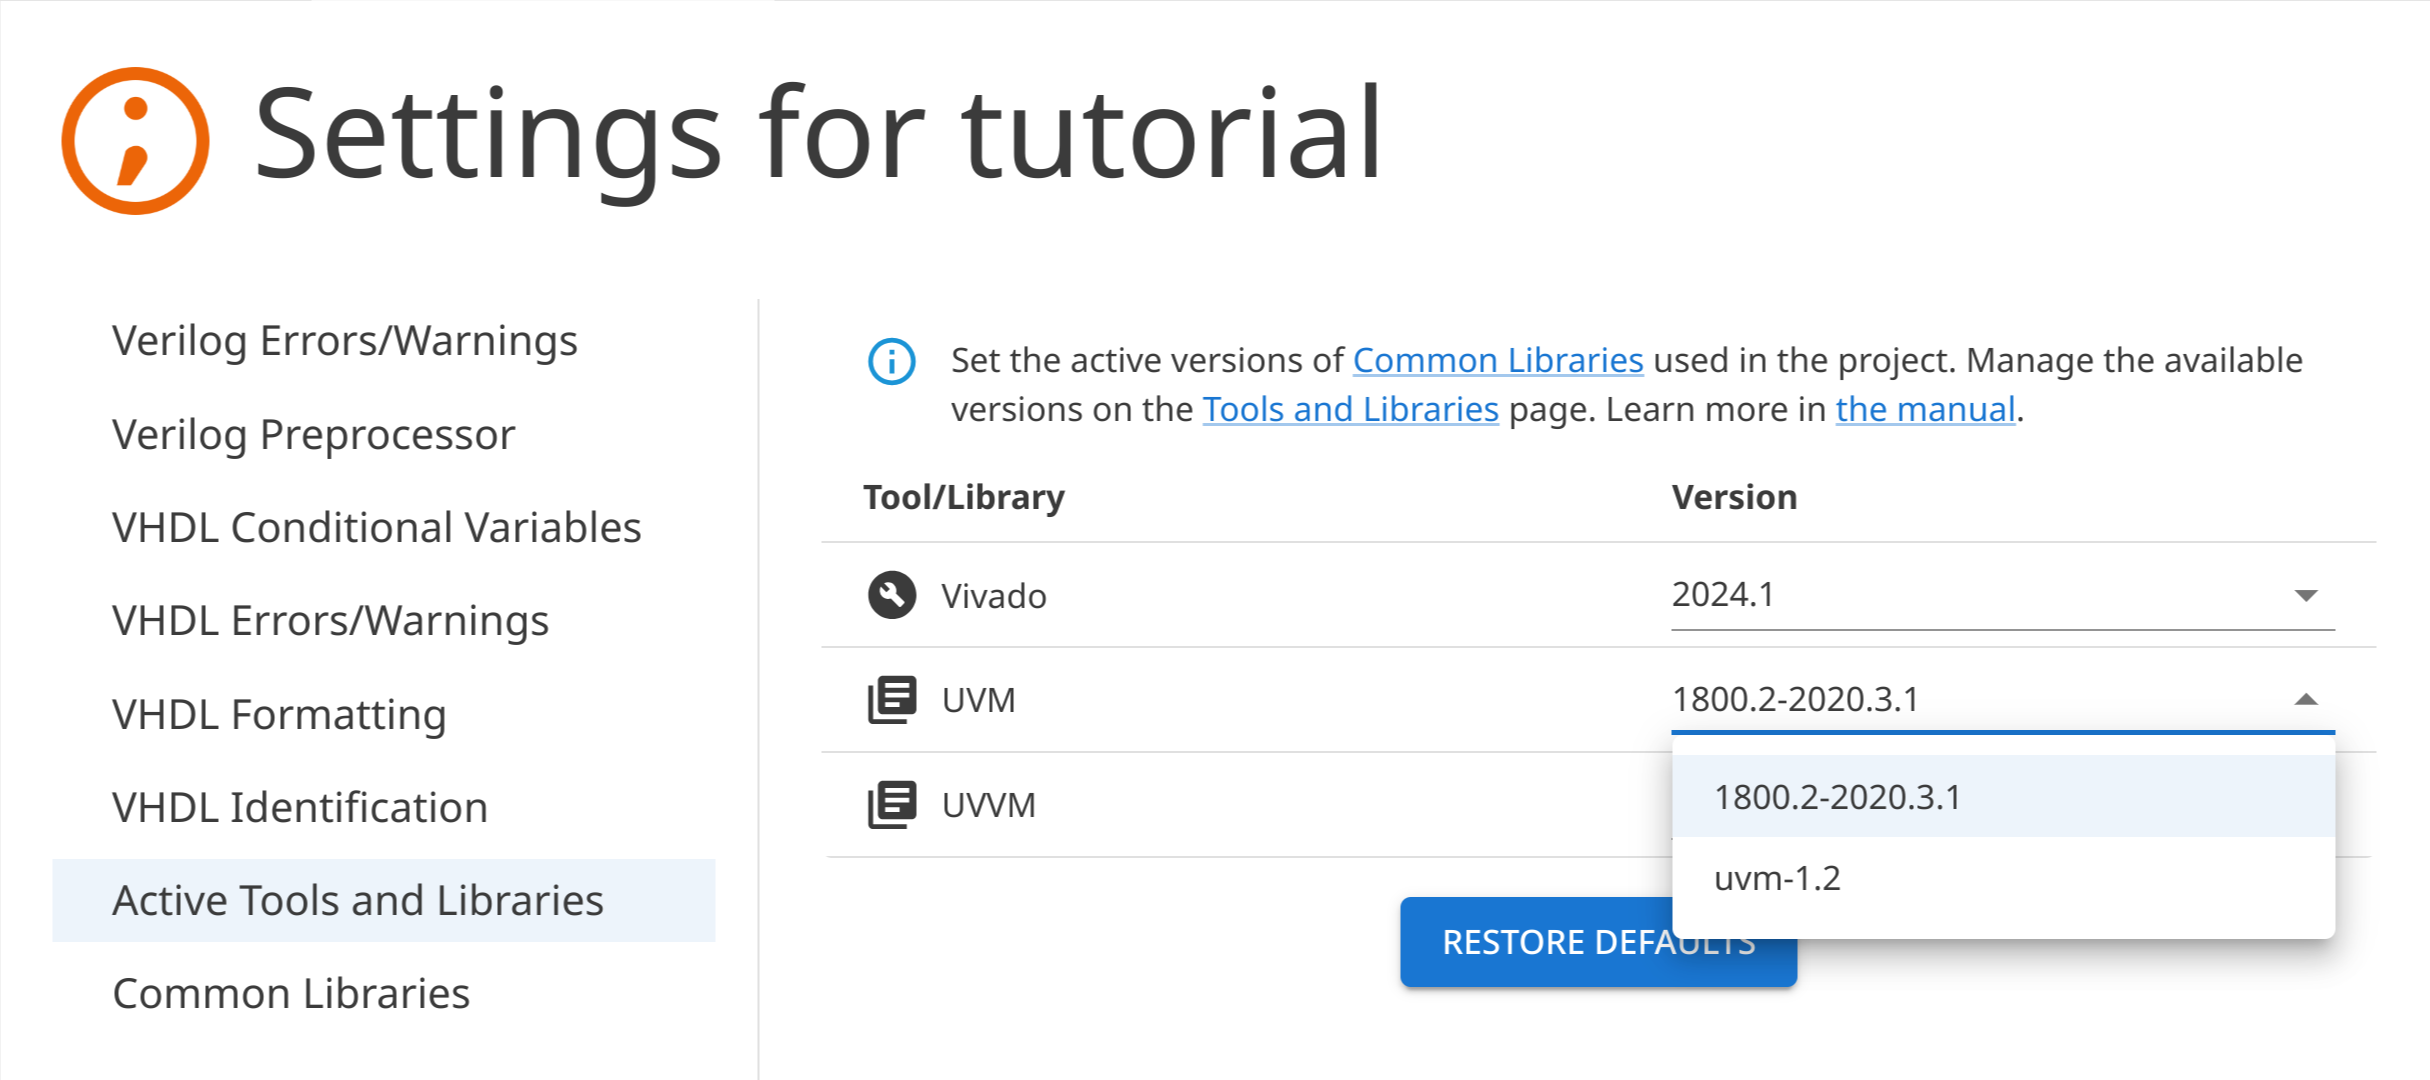Click the orange Sigasi logo icon
The width and height of the screenshot is (2430, 1080).
tap(135, 141)
